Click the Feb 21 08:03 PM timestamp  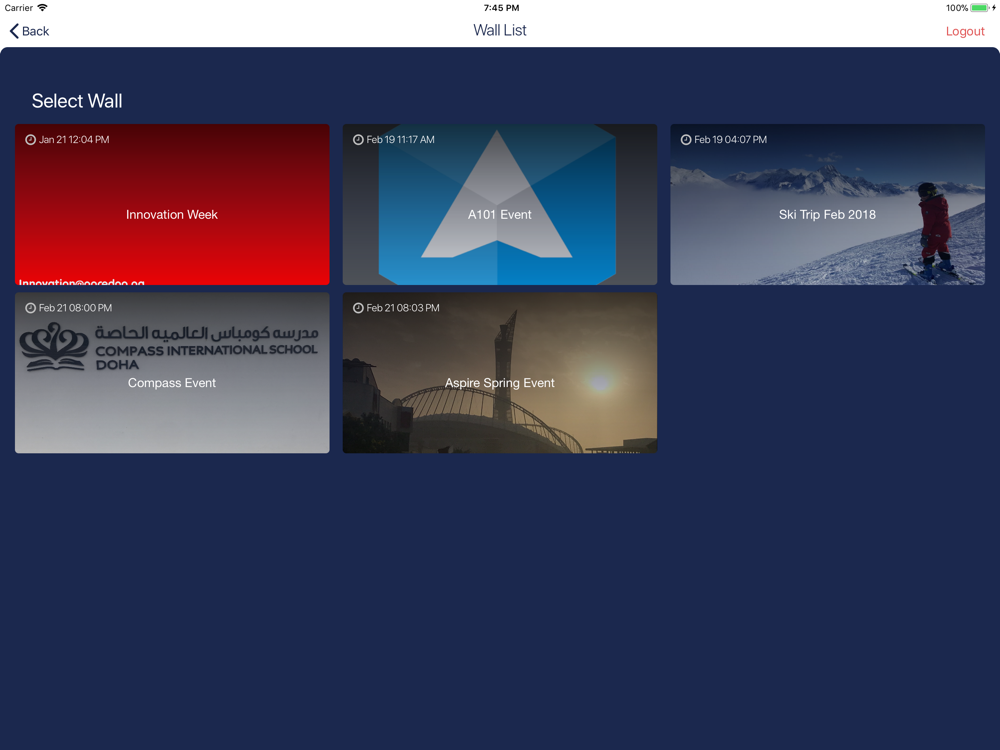pyautogui.click(x=403, y=308)
